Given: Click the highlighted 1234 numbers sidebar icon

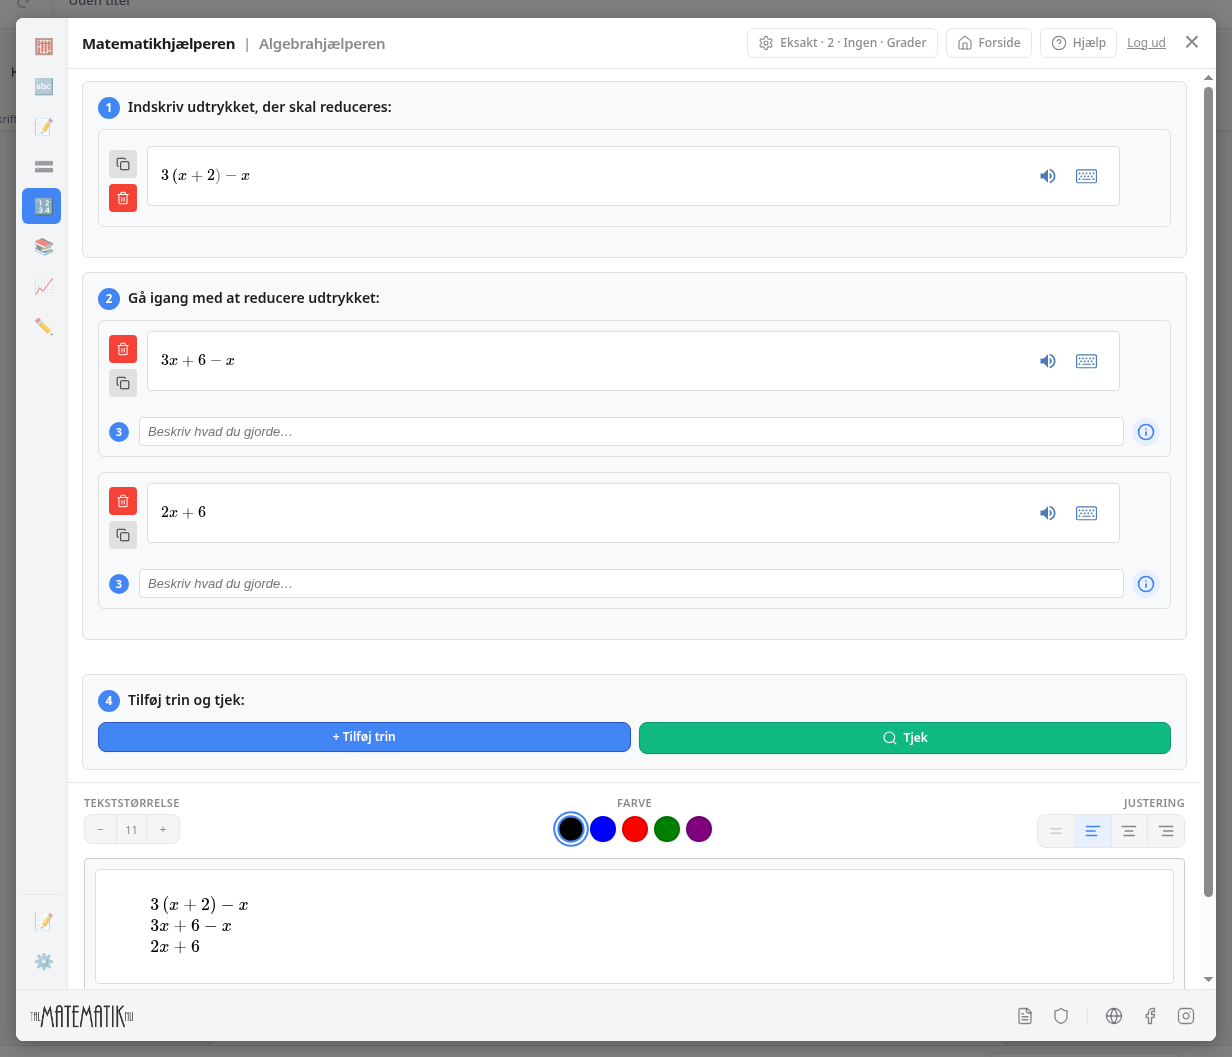Looking at the screenshot, I should tap(41, 206).
